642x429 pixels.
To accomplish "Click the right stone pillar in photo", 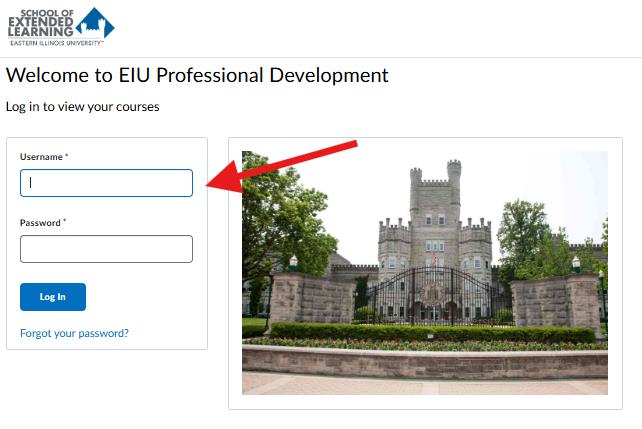I will point(555,302).
